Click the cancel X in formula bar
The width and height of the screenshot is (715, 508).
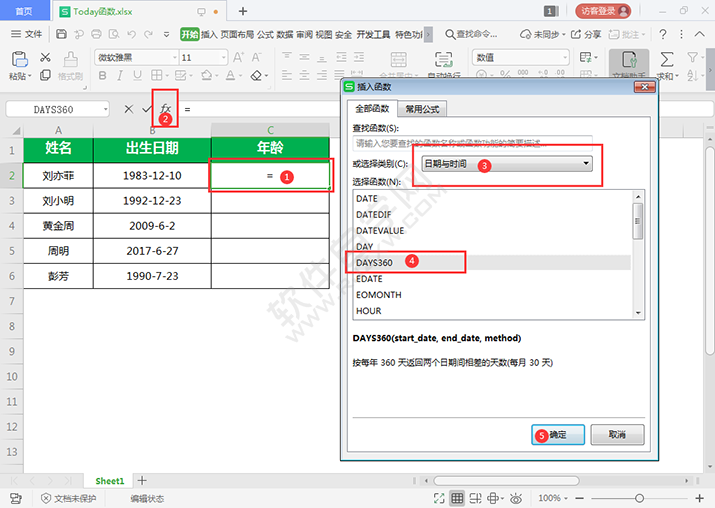tap(129, 109)
